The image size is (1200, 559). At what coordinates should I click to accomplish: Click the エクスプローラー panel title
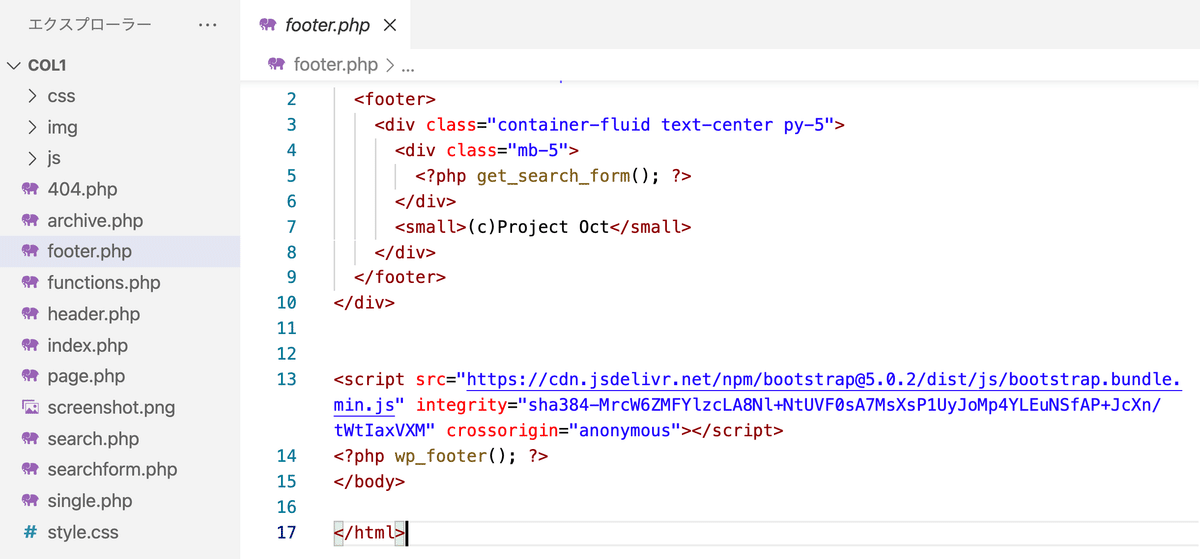click(x=90, y=25)
